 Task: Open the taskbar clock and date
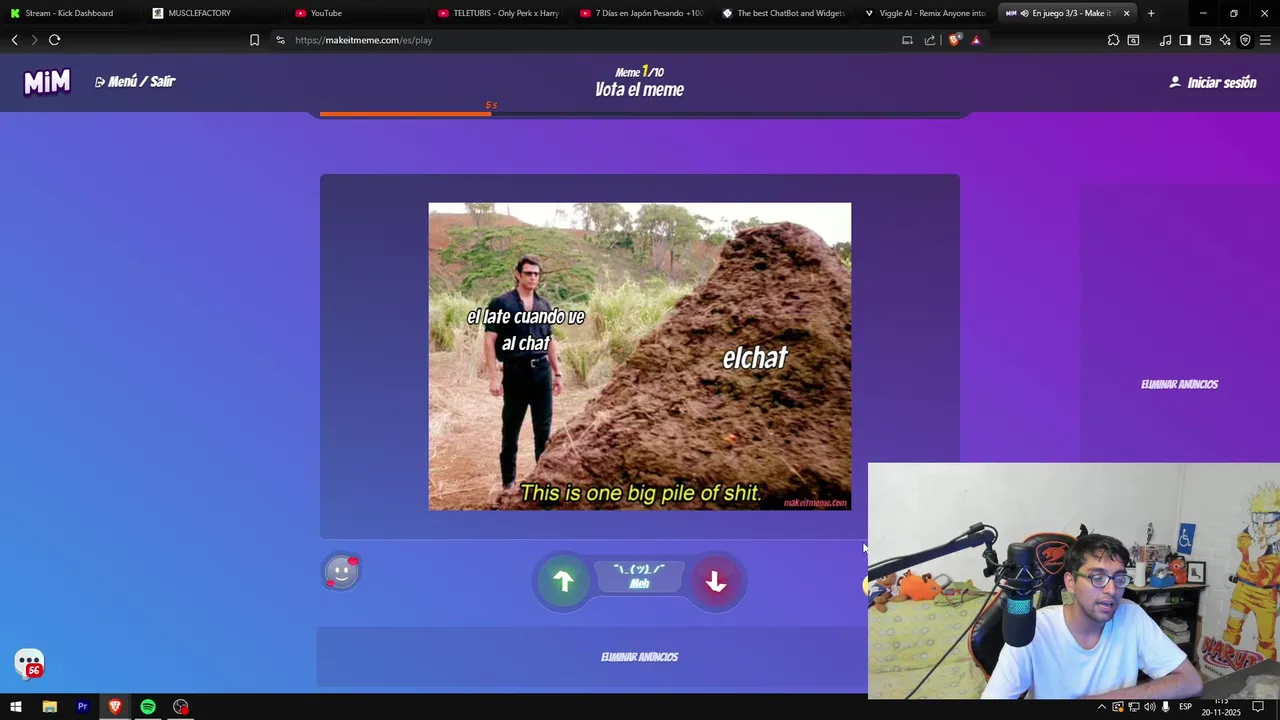pyautogui.click(x=1221, y=707)
